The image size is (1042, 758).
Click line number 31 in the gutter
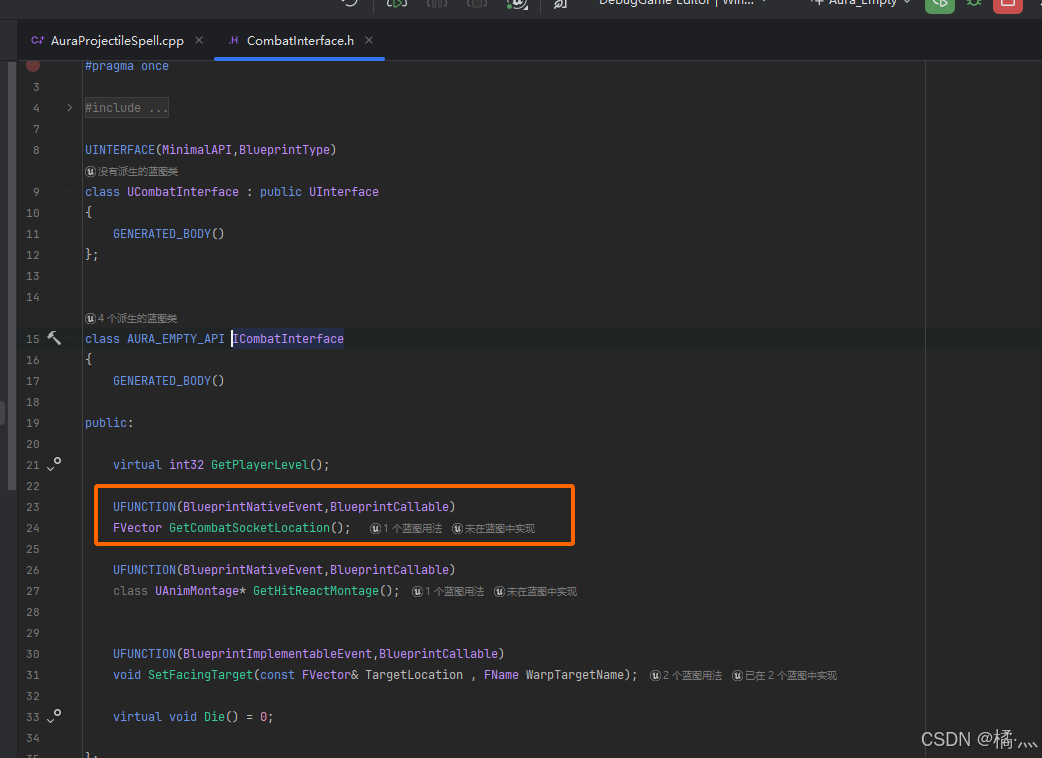(x=33, y=675)
